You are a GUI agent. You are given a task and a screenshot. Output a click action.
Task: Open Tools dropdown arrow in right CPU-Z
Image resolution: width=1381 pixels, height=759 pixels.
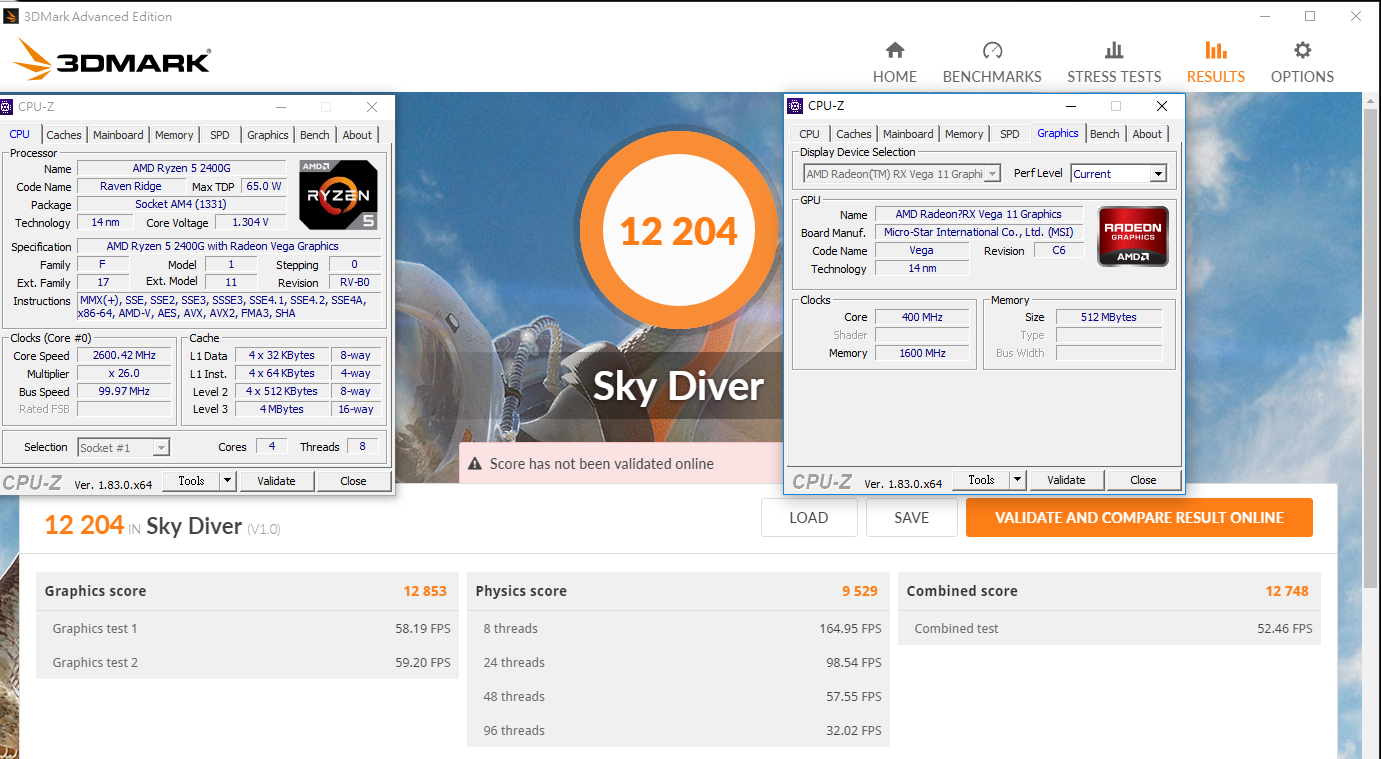click(x=1018, y=480)
